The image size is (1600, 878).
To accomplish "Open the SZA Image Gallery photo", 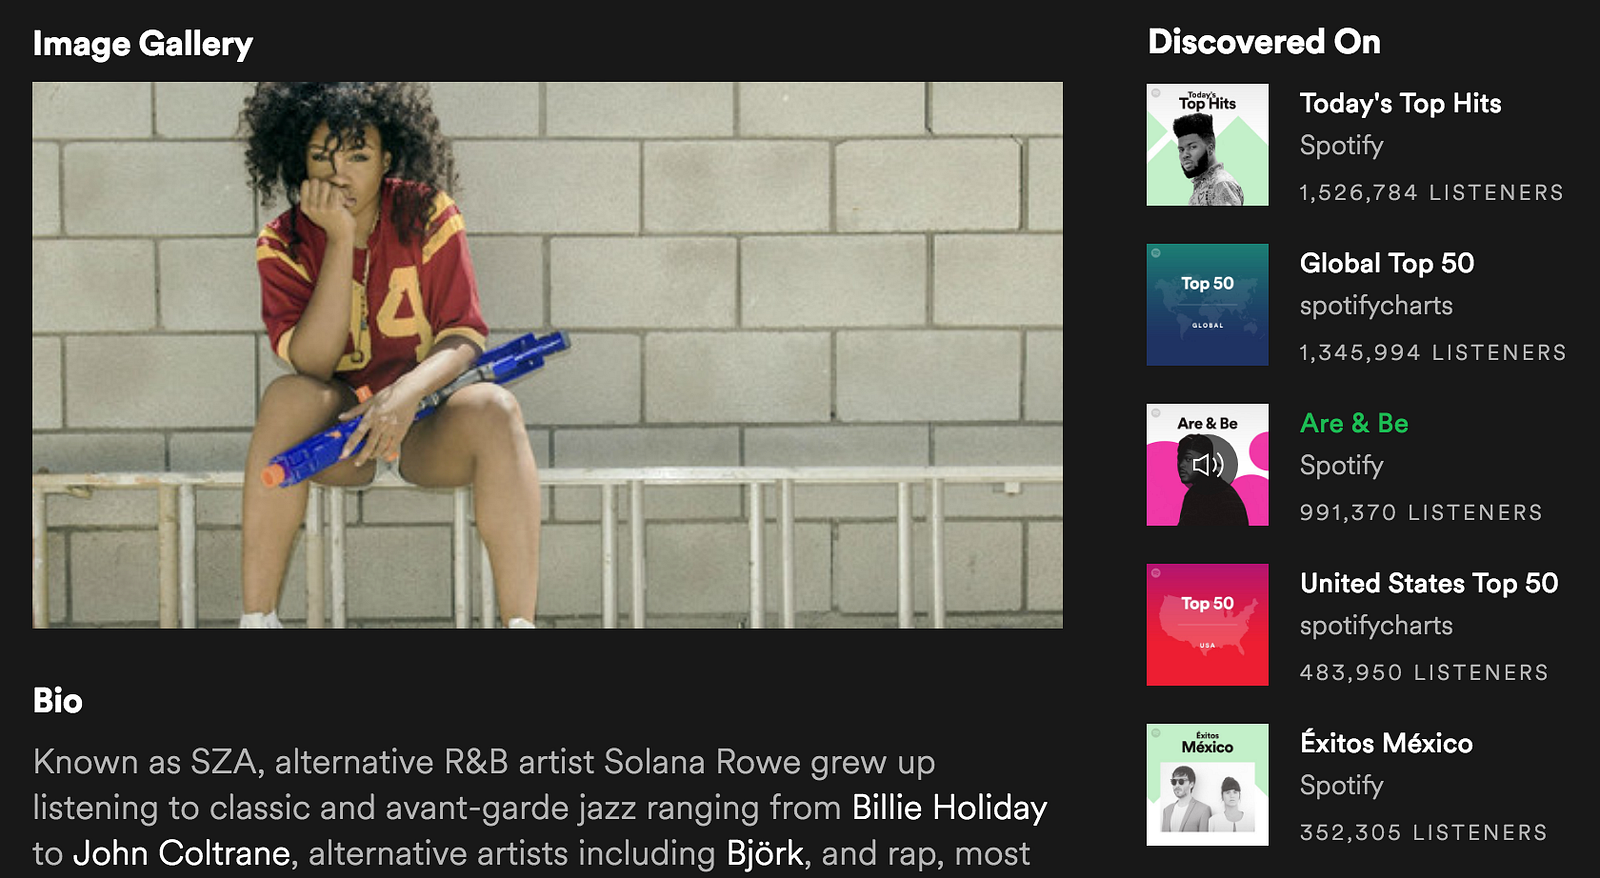I will (547, 355).
